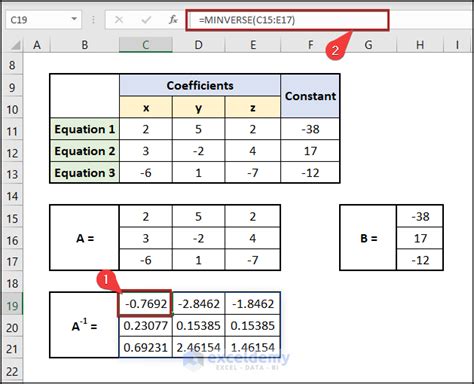Select cell D20 with 0.15385
The image size is (474, 384).
[199, 325]
